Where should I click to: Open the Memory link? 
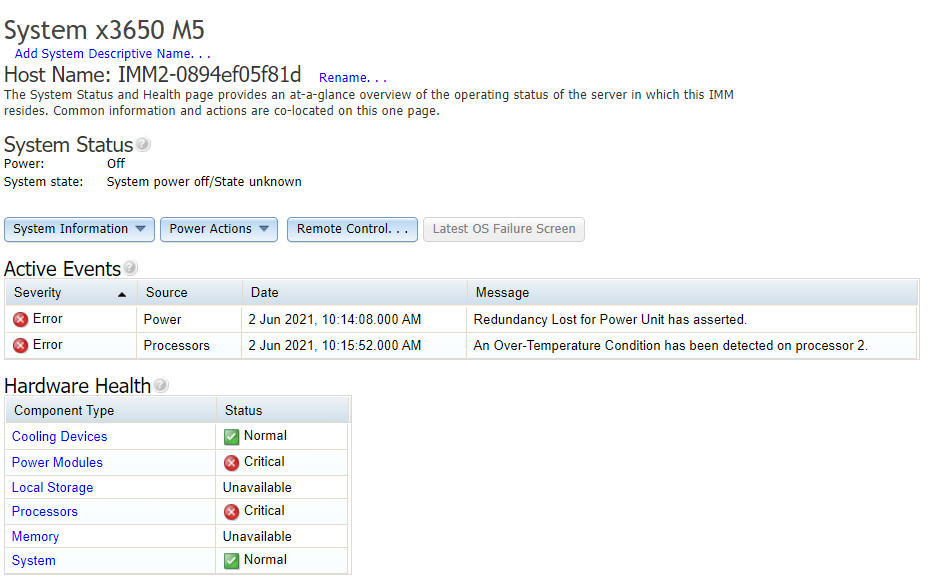click(36, 536)
